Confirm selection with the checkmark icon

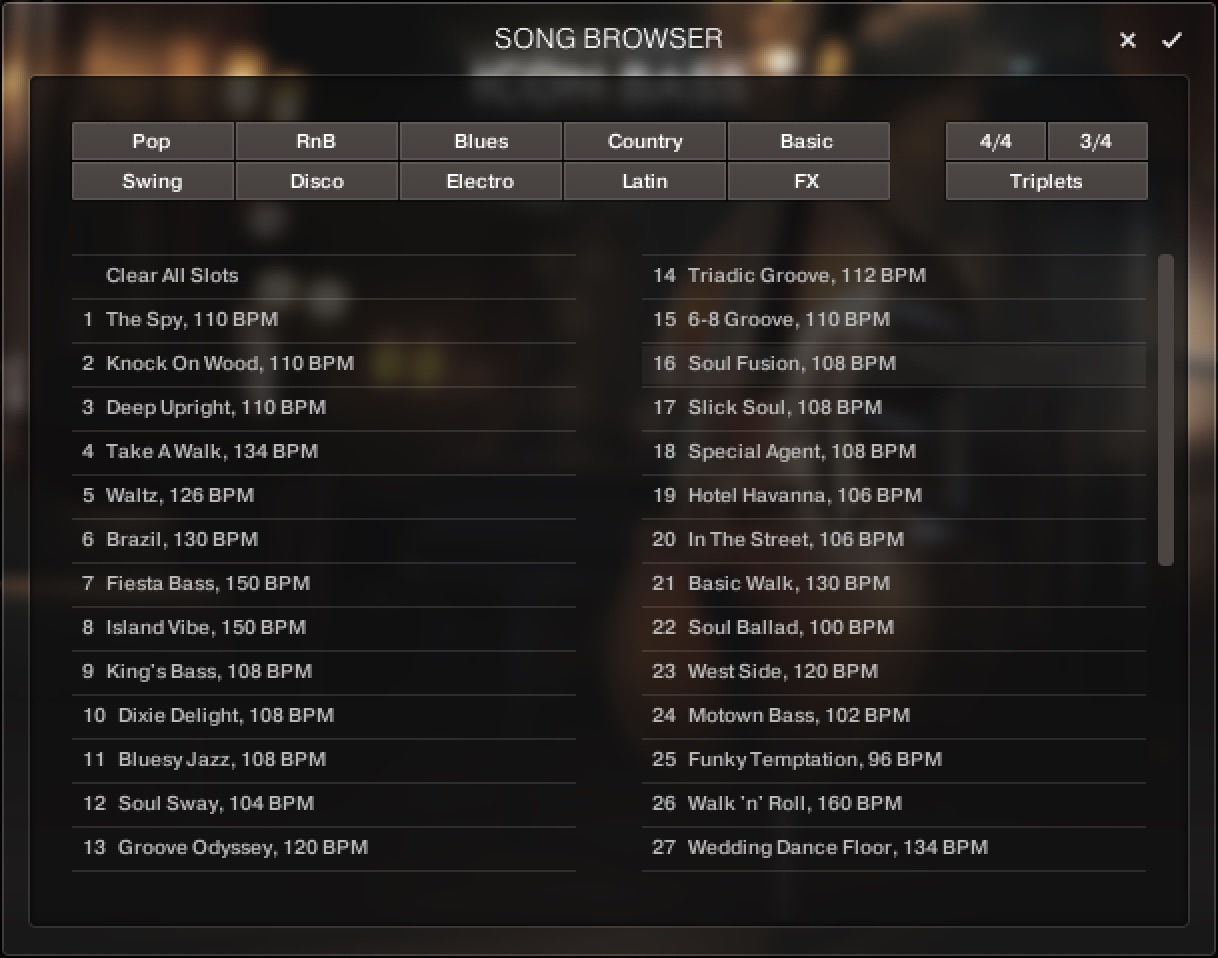tap(1172, 40)
